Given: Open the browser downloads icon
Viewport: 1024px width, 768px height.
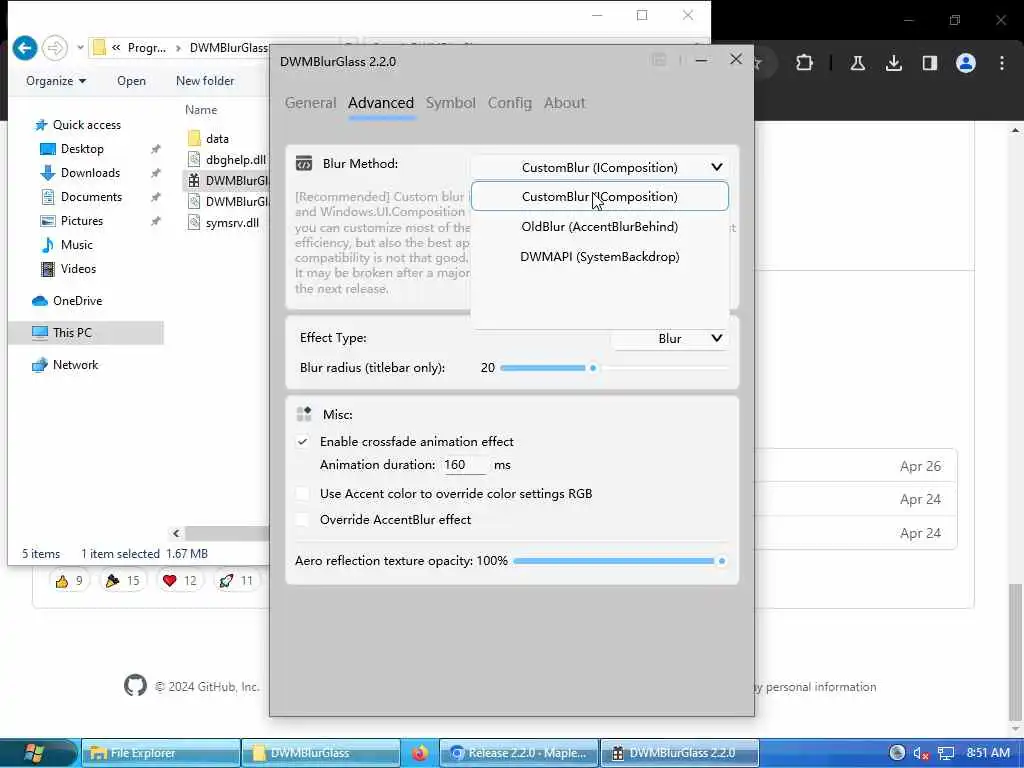Looking at the screenshot, I should click(893, 63).
